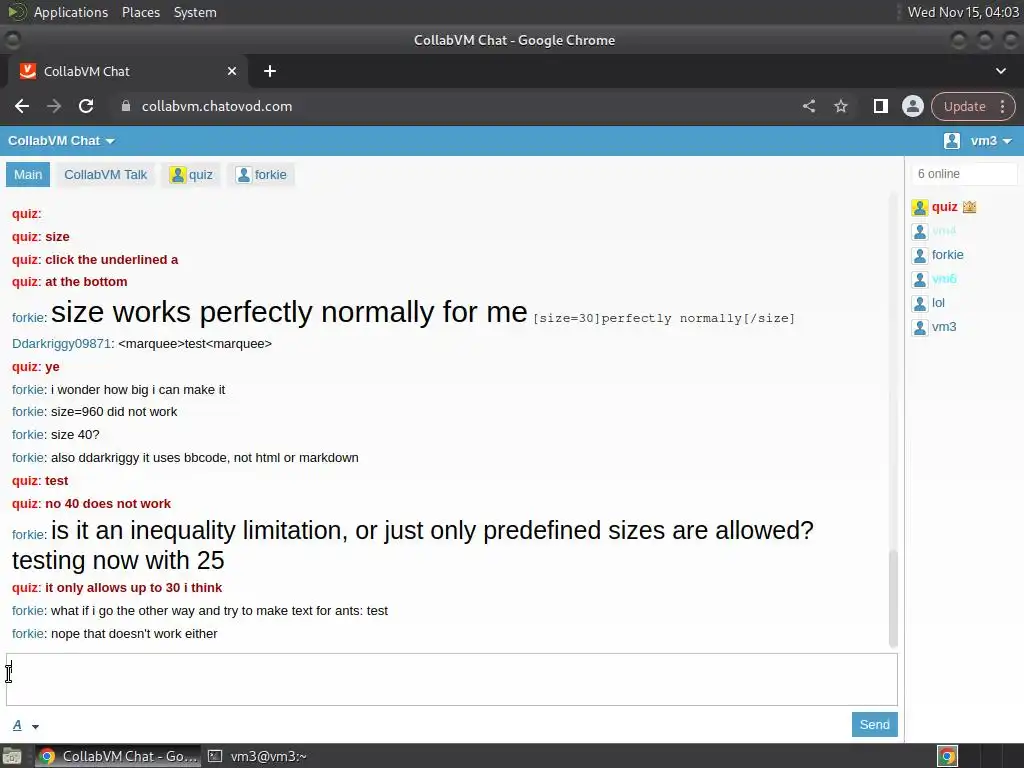The image size is (1024, 768).
Task: Open the Places menu
Action: click(x=141, y=12)
